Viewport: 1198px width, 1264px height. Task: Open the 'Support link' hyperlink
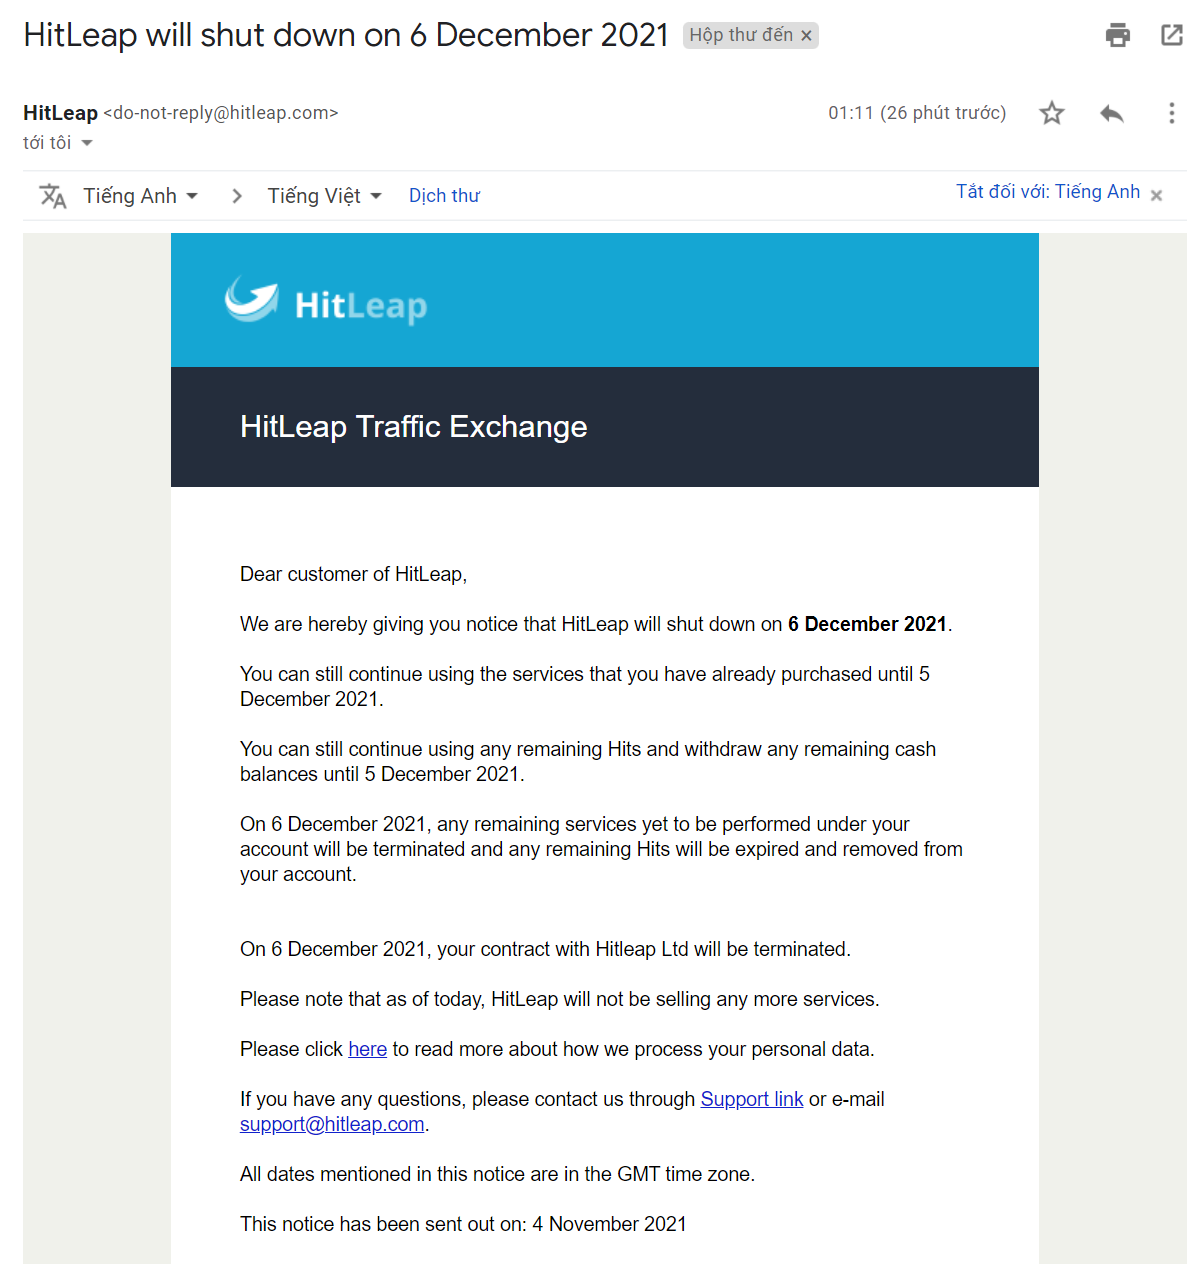pos(751,1099)
